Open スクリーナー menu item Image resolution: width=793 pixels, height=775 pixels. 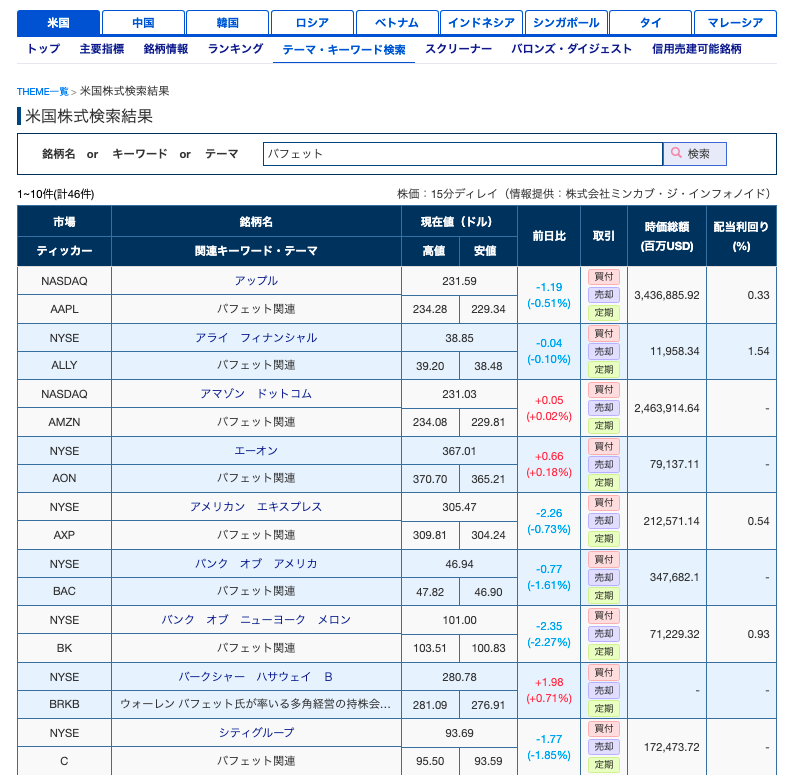[x=458, y=49]
